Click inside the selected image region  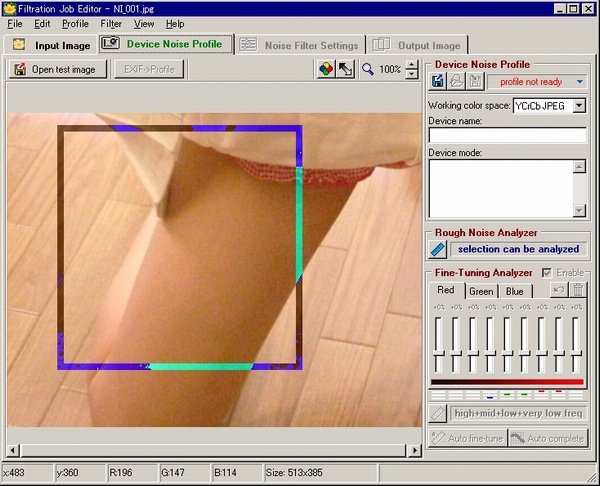pos(180,247)
